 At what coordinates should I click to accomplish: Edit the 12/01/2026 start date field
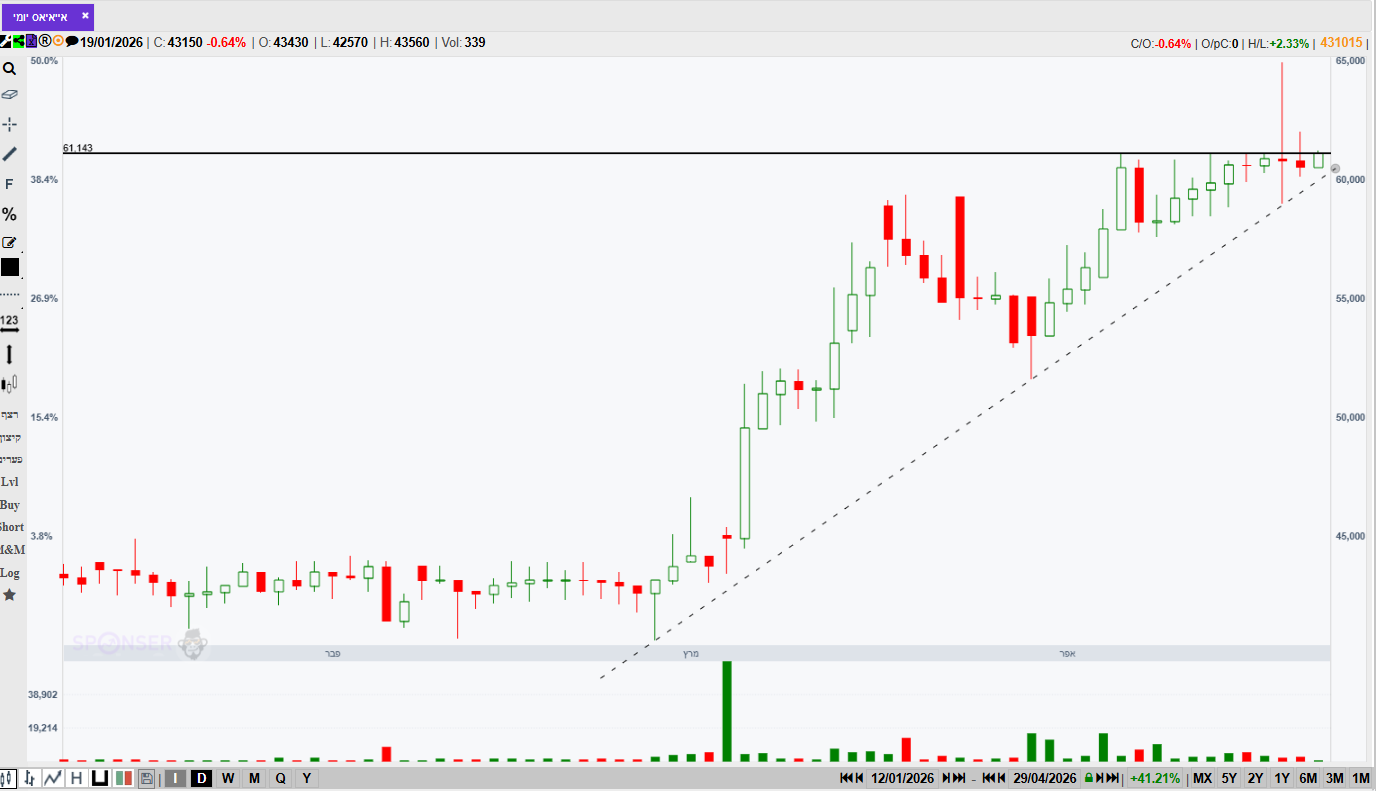[x=902, y=778]
